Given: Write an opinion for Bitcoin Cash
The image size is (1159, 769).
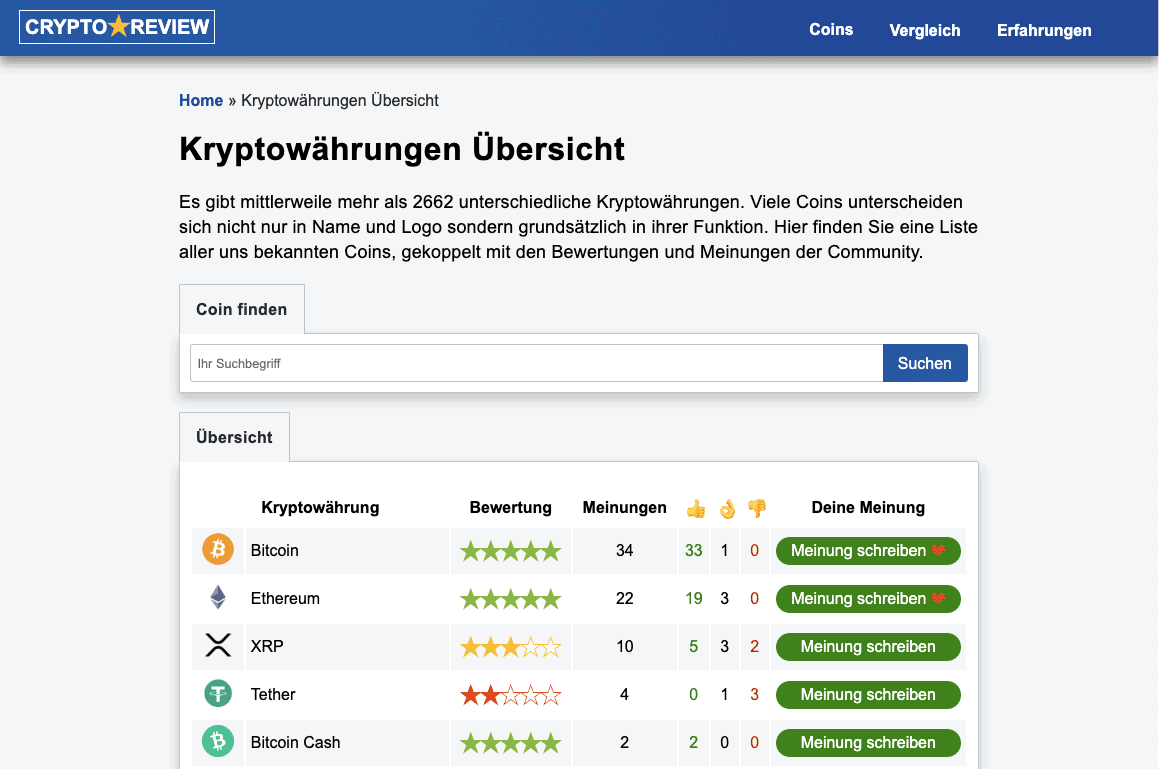Looking at the screenshot, I should click(868, 743).
